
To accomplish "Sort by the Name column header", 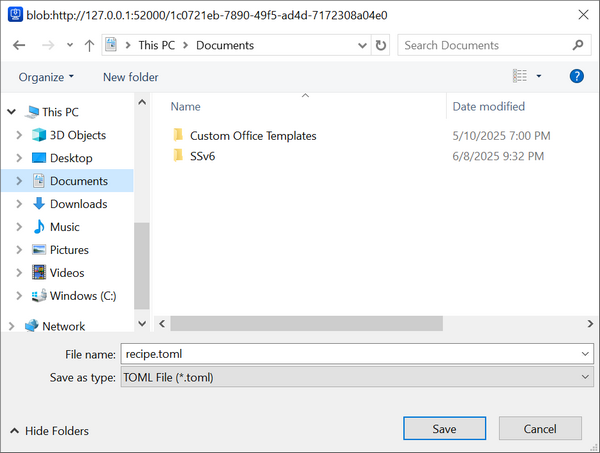I will 185,106.
